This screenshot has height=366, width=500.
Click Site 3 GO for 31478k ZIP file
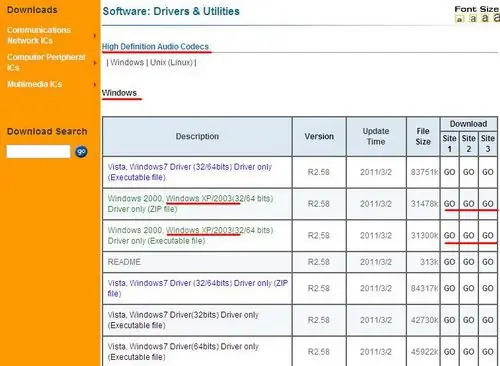pos(488,204)
